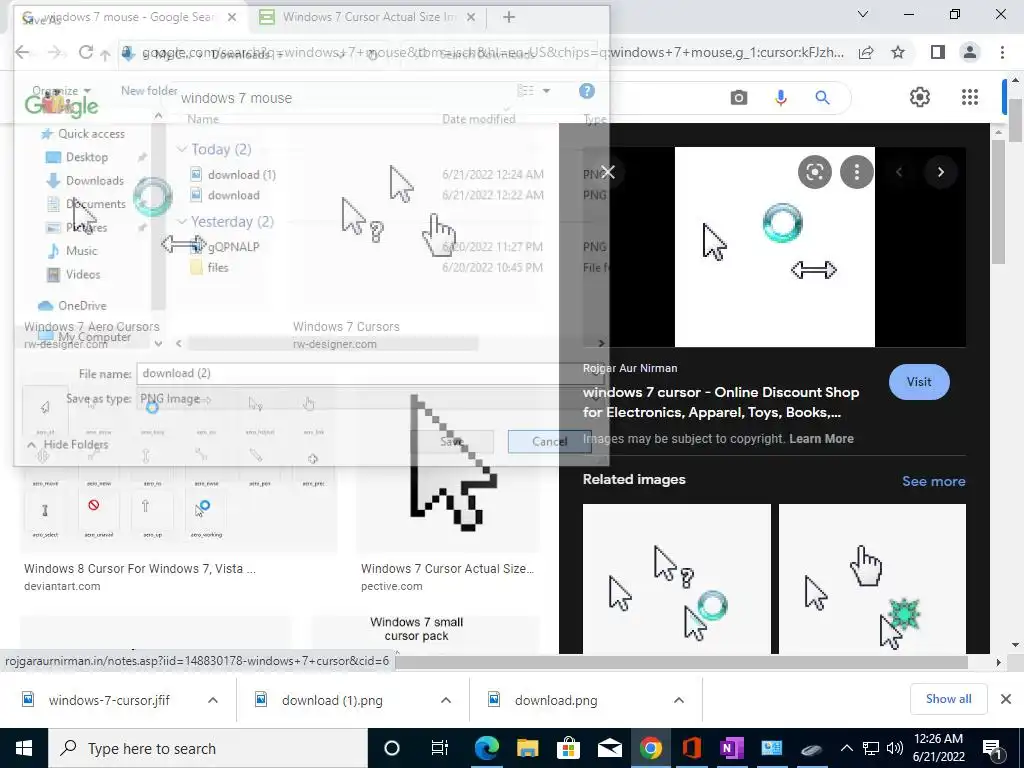Open related image with hand cursor
Viewport: 1024px width, 768px height.
point(872,578)
